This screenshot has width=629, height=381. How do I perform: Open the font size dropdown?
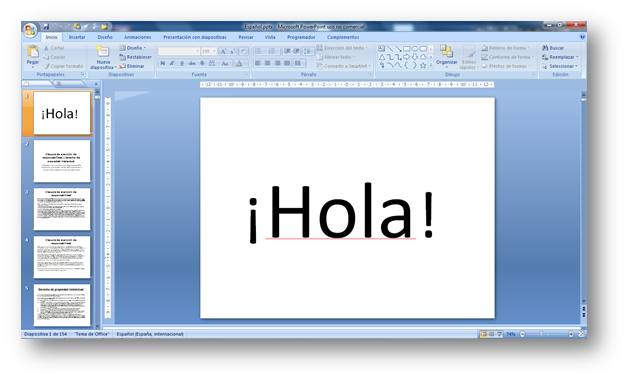click(x=214, y=51)
